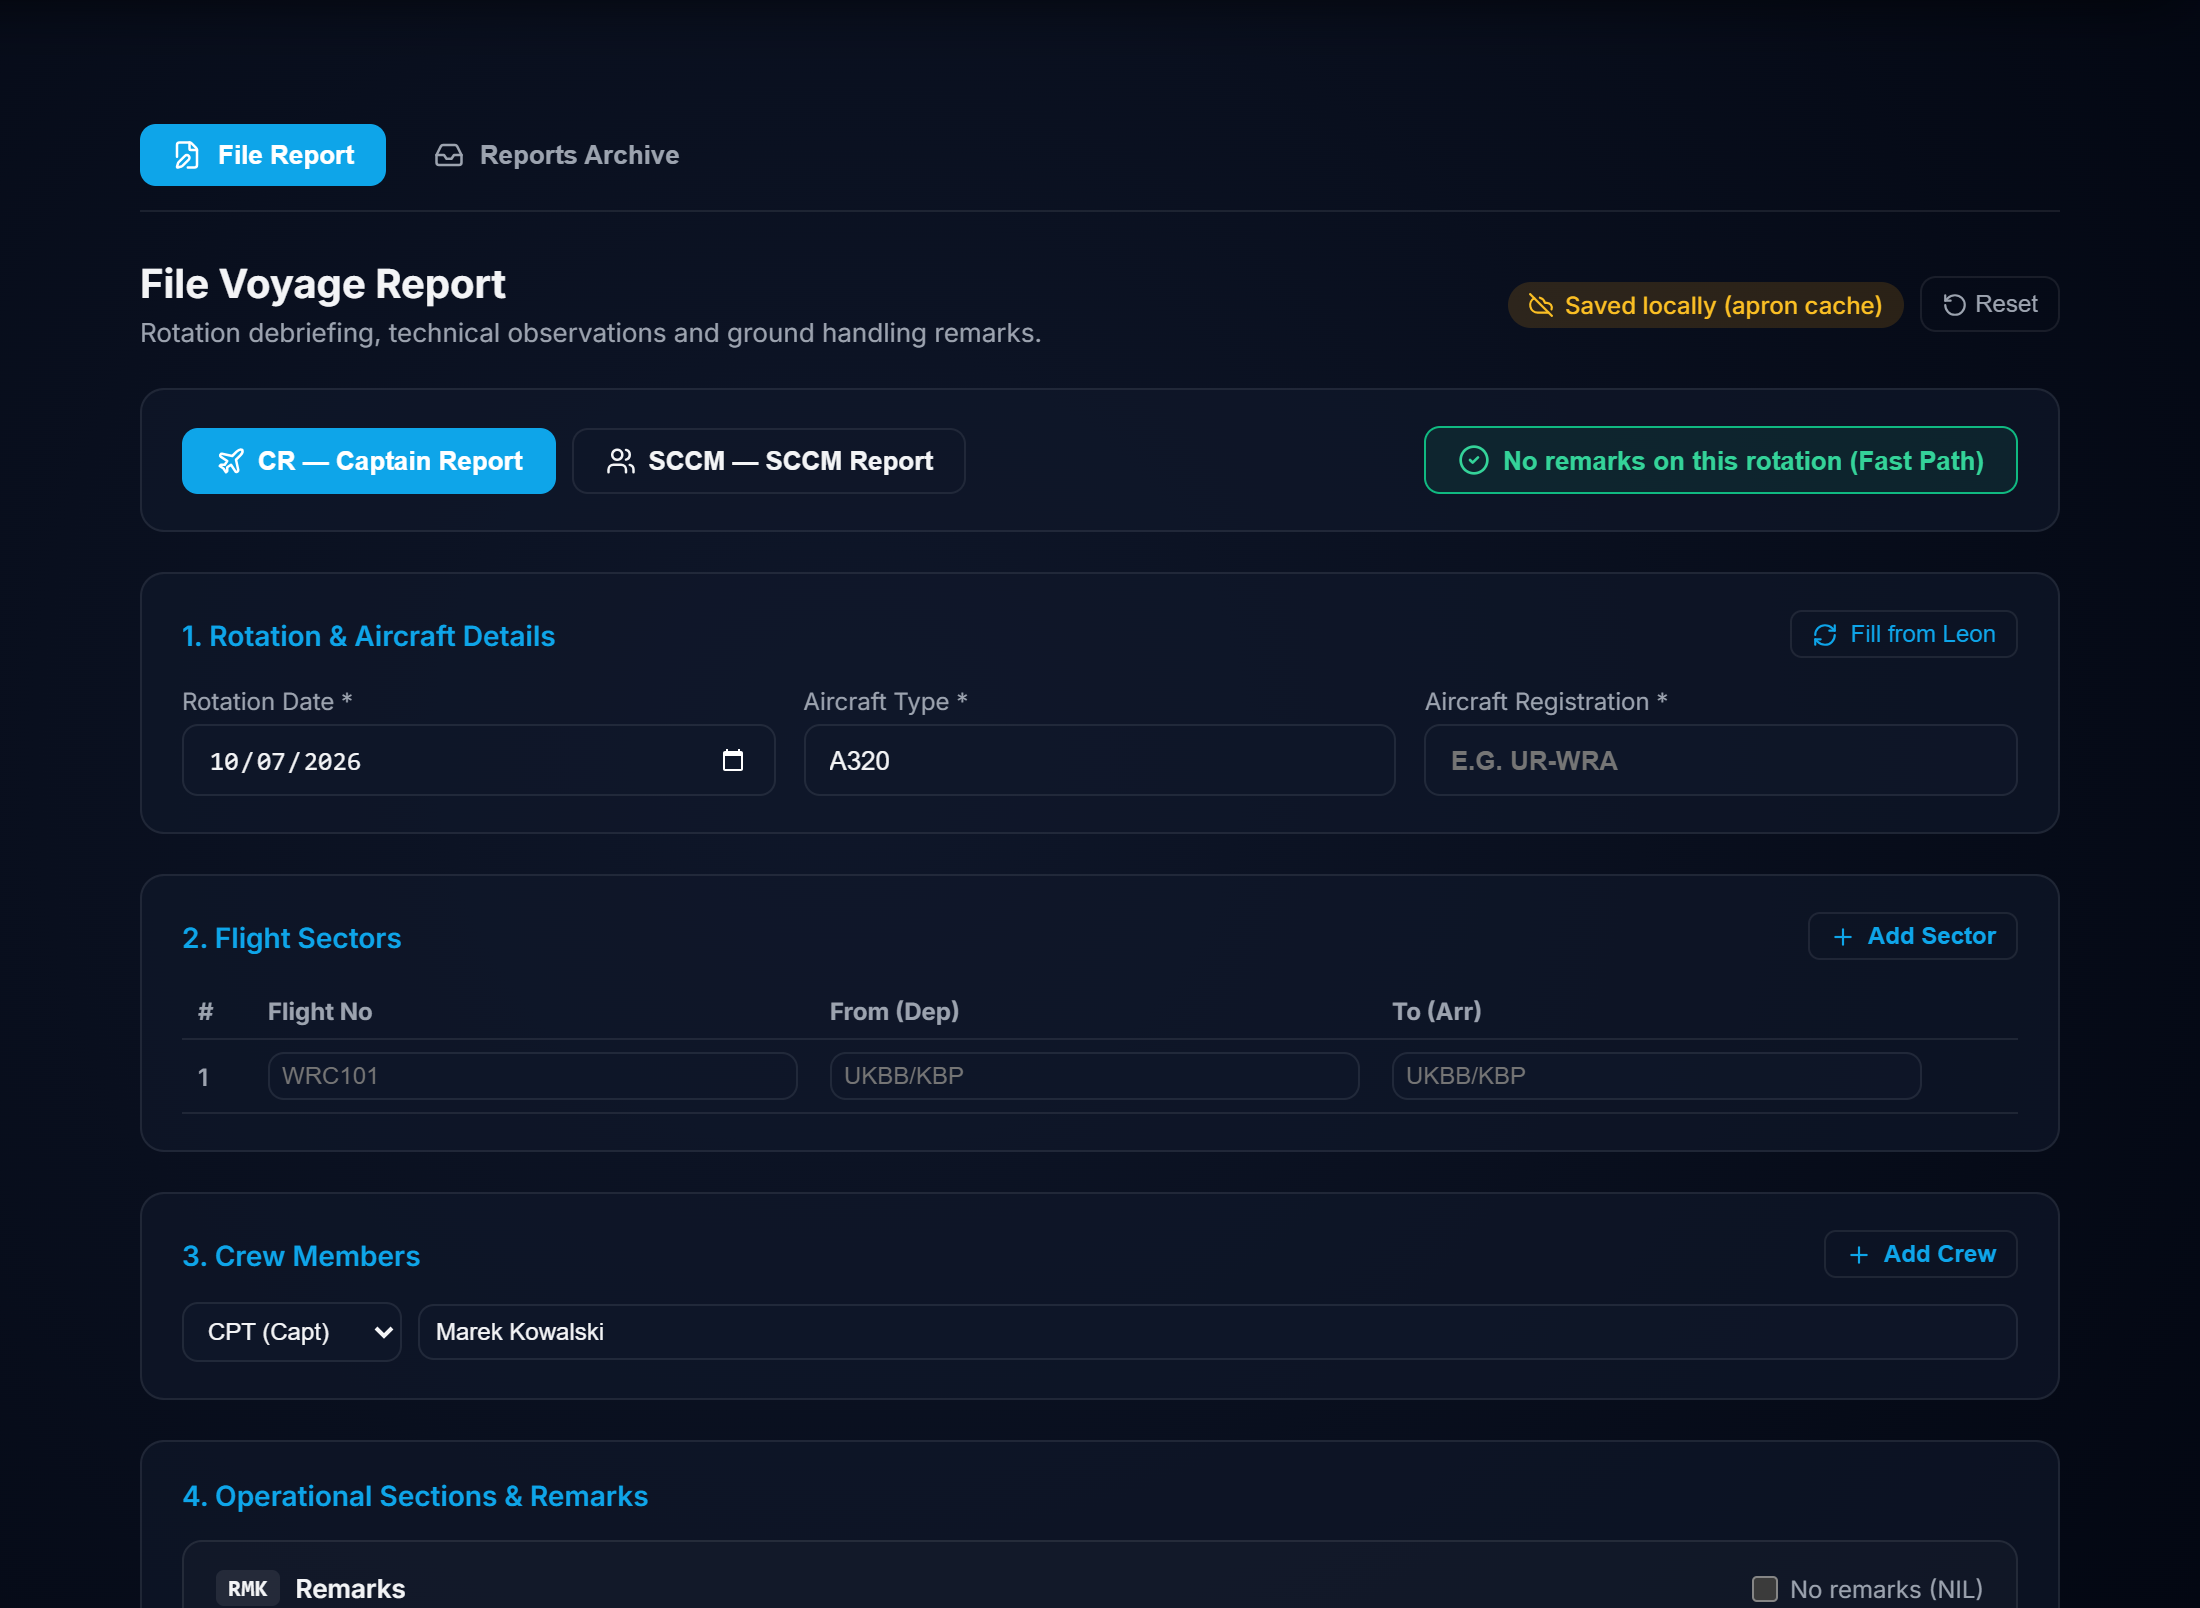Click the refresh icon in Fill from Leon

[x=1825, y=635]
